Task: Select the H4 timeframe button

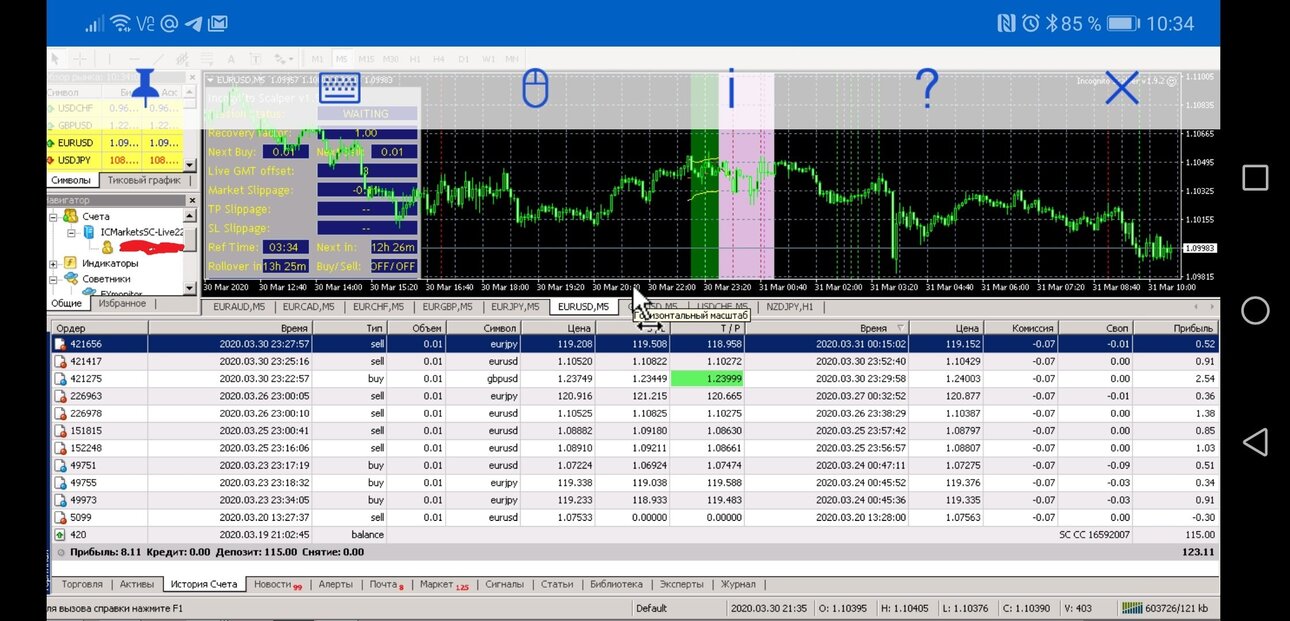Action: tap(439, 58)
